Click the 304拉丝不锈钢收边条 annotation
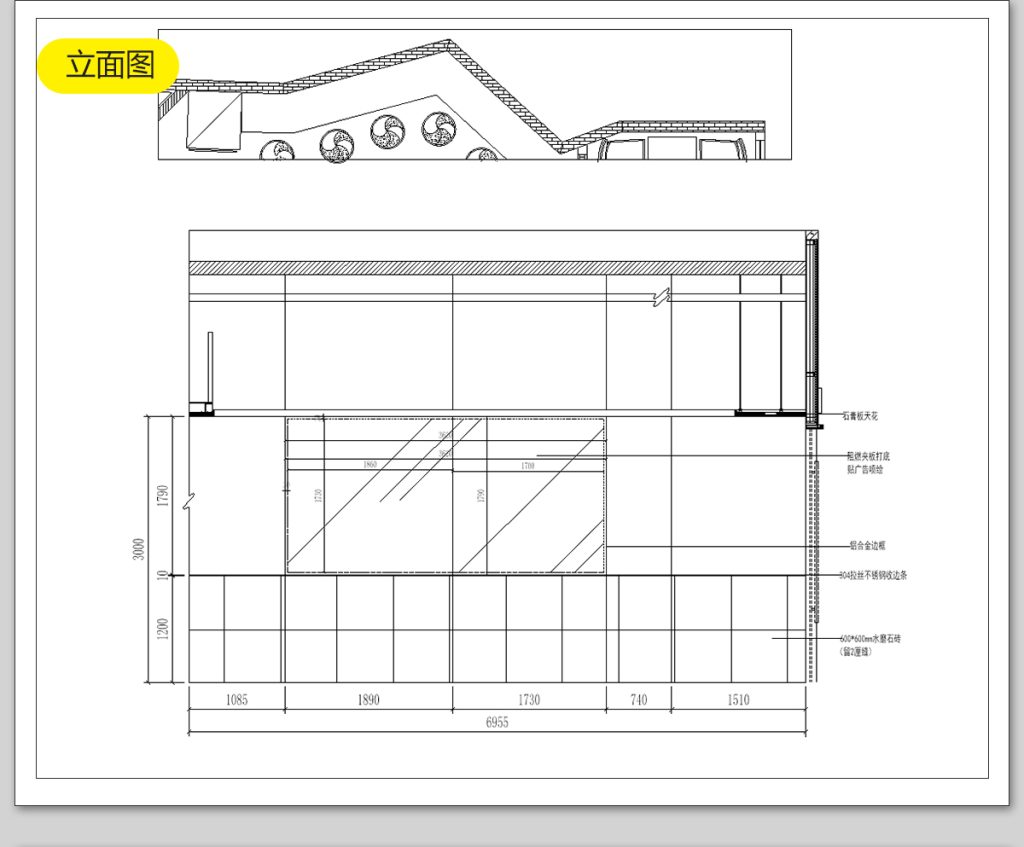This screenshot has width=1024, height=847. coord(873,576)
